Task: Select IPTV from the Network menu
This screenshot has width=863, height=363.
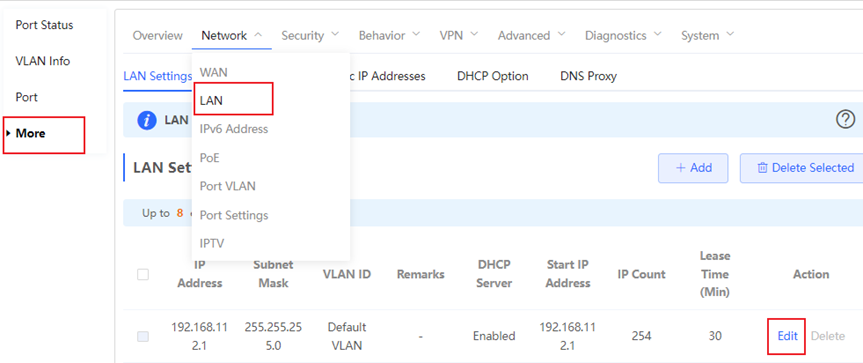Action: [x=212, y=243]
